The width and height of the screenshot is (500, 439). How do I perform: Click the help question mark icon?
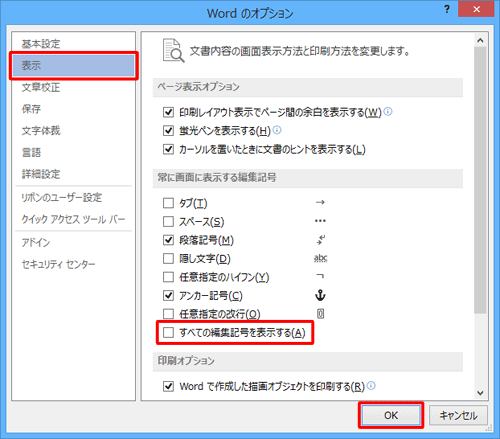click(447, 9)
